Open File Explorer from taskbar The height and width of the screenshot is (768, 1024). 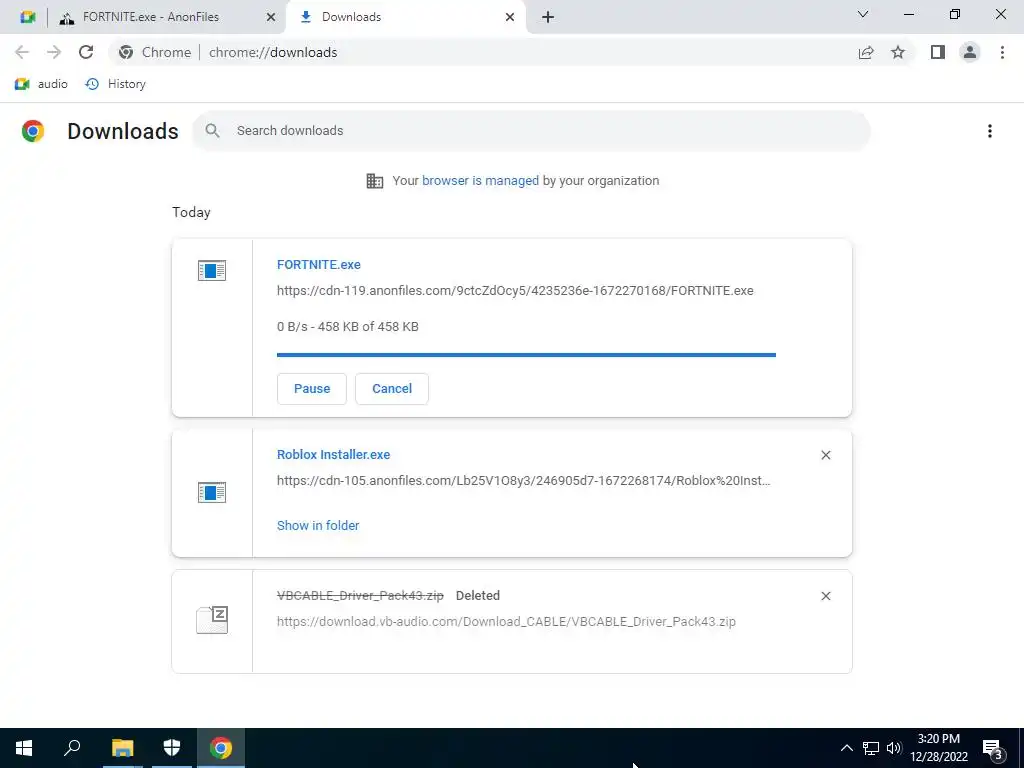click(x=122, y=748)
